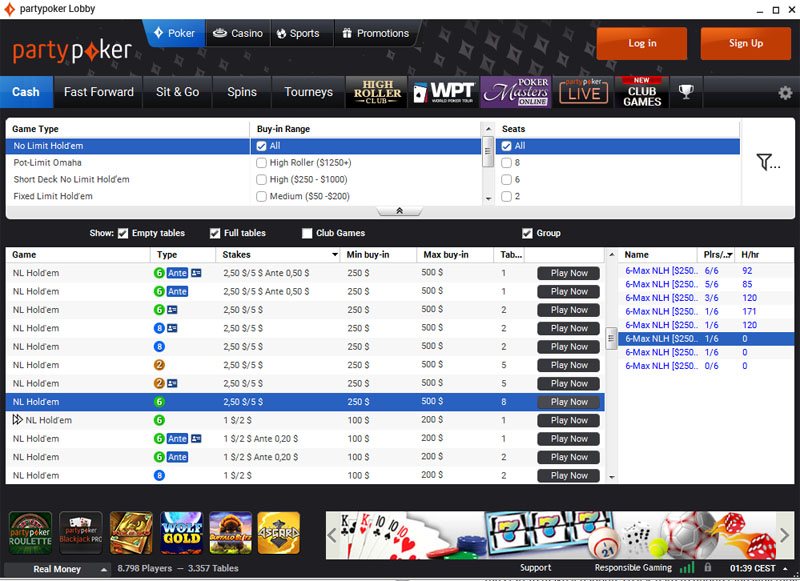Click the Buy-in Range scrollbar thumb

click(x=488, y=151)
